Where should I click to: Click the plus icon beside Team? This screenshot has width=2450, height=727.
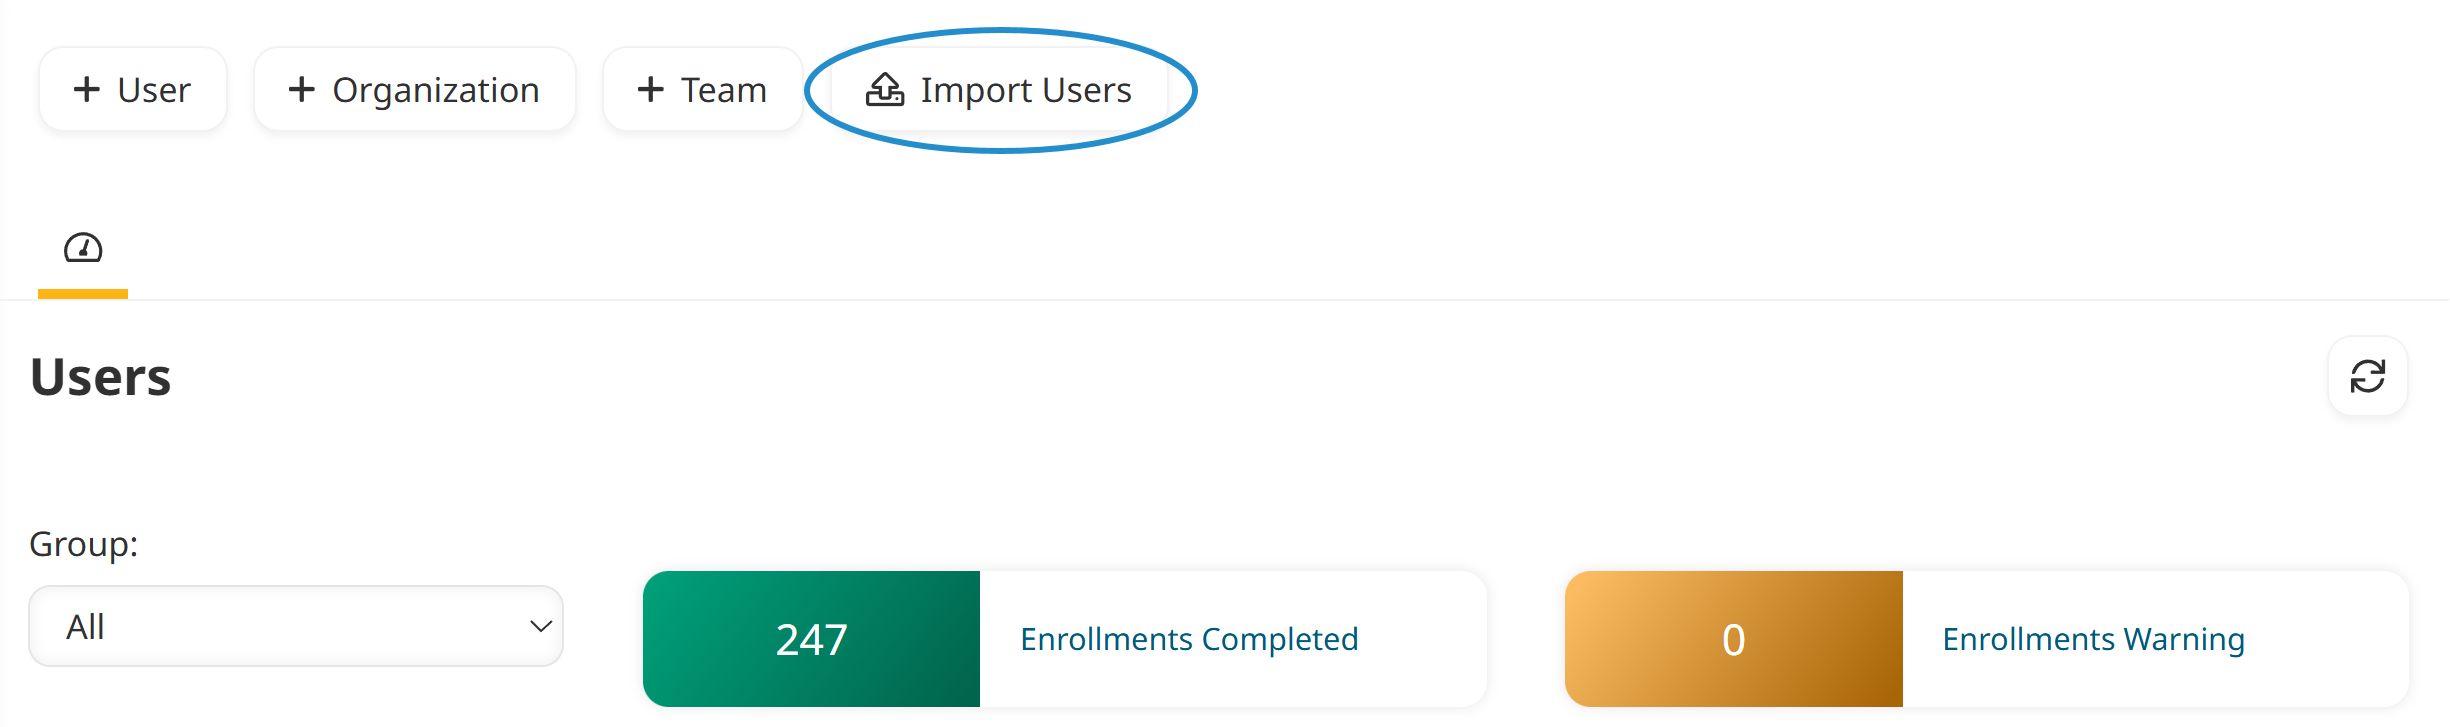pyautogui.click(x=650, y=89)
